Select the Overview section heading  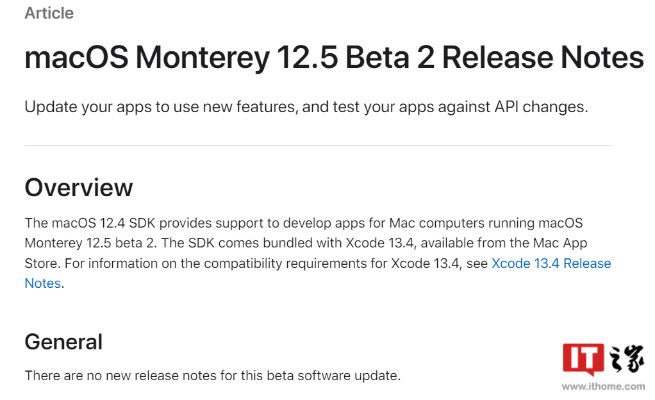(x=78, y=187)
